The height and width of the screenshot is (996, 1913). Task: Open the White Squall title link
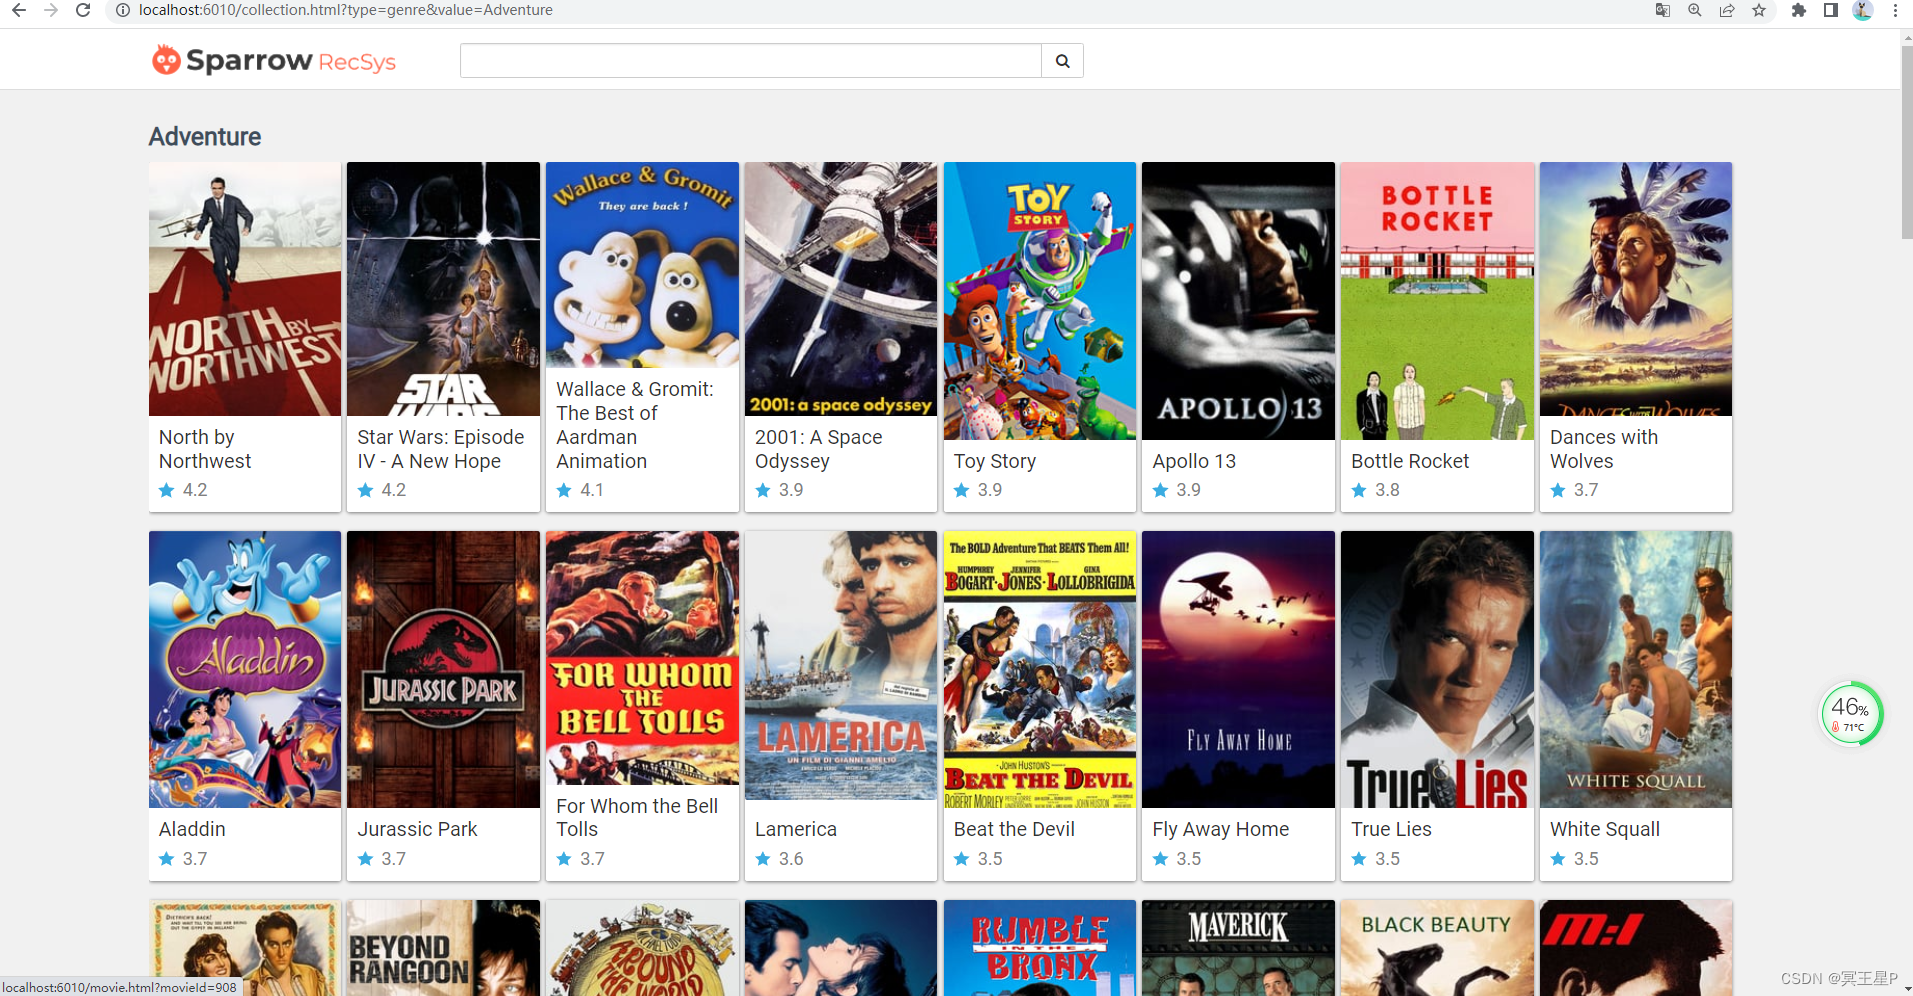(1604, 829)
